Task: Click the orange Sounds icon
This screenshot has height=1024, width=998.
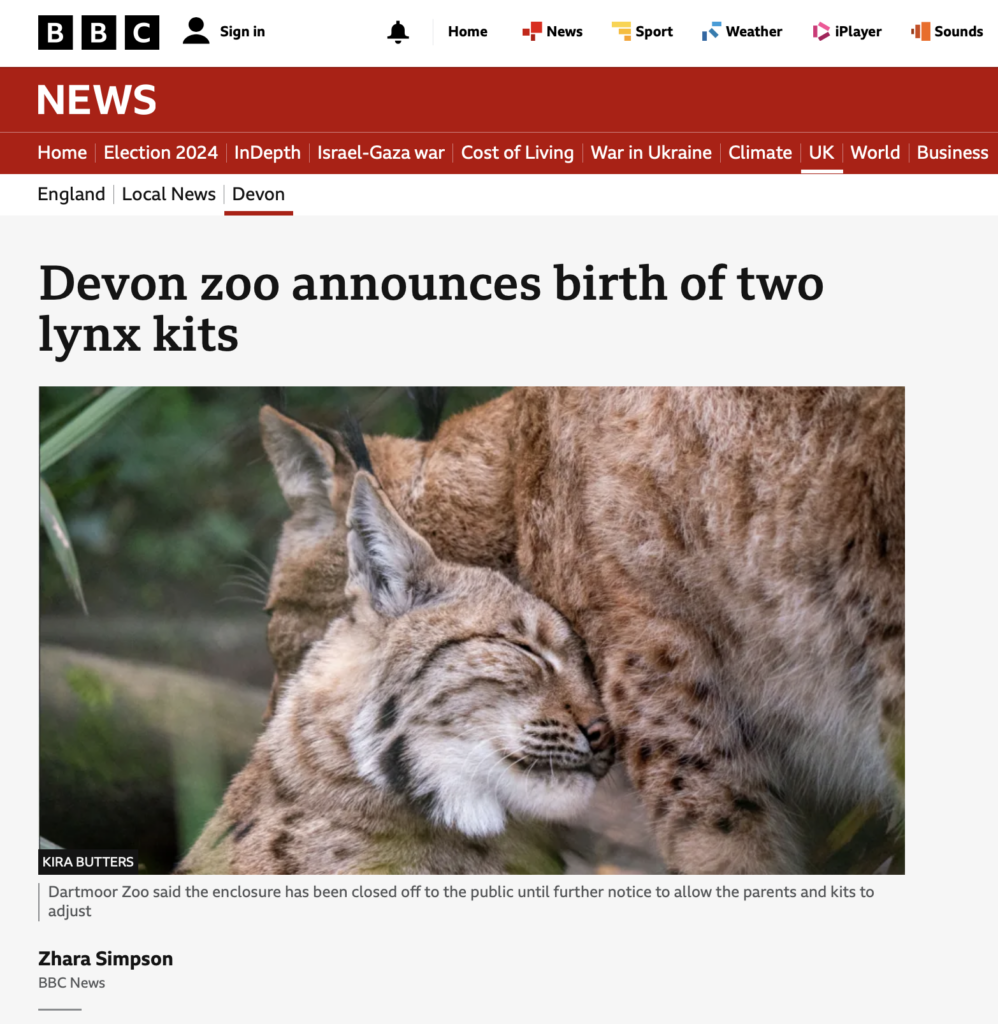Action: tap(921, 31)
